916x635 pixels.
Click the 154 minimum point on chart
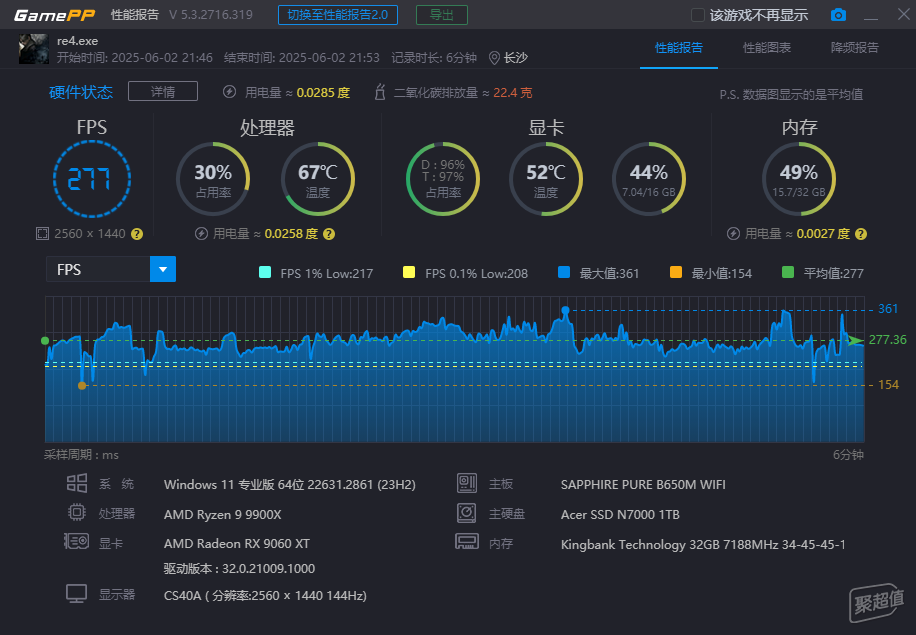[x=82, y=386]
